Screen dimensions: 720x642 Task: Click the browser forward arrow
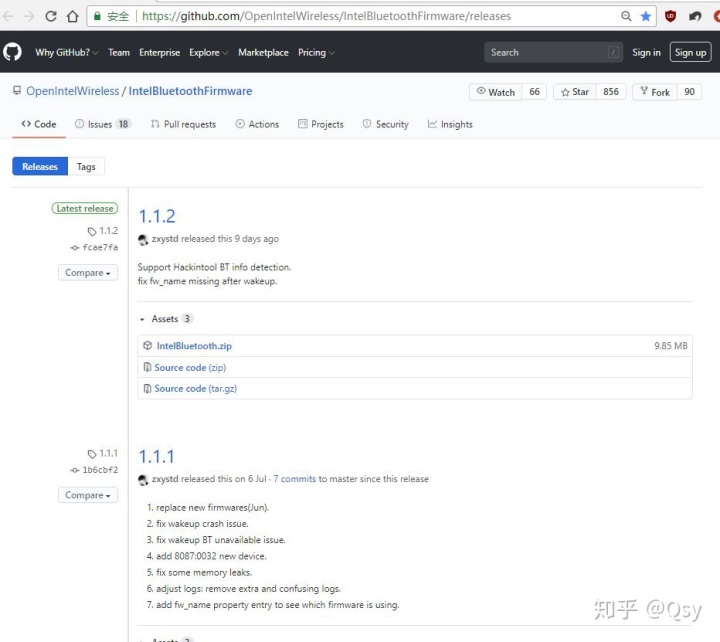pyautogui.click(x=29, y=16)
